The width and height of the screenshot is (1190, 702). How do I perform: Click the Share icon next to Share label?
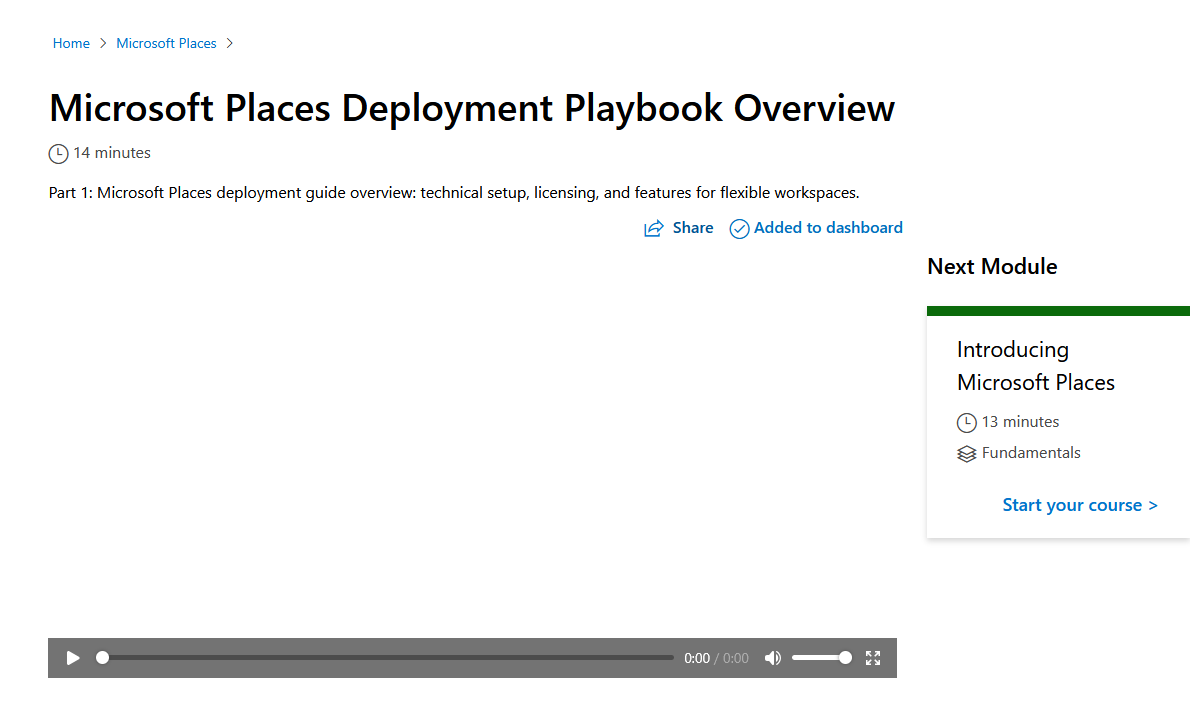(x=652, y=228)
